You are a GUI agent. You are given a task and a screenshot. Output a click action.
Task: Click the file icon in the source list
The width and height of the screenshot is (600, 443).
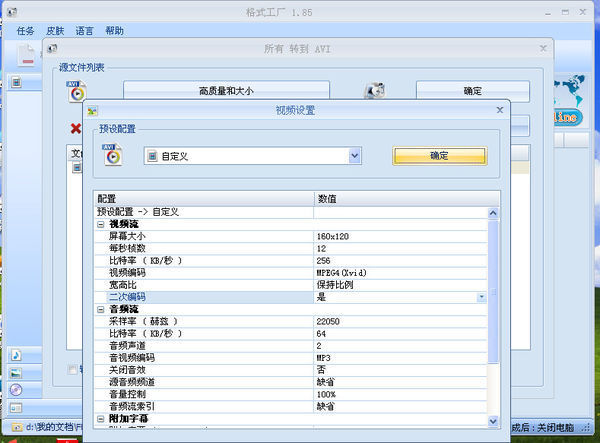[x=77, y=168]
